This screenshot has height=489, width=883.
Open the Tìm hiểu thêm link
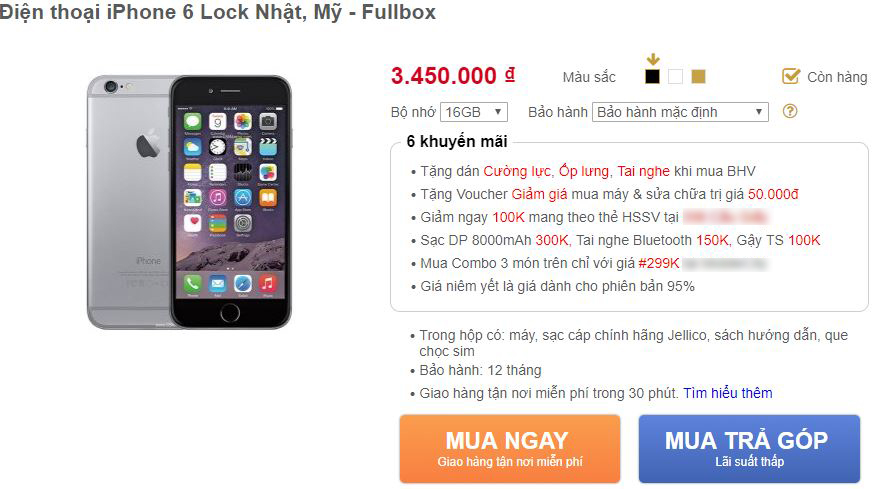[728, 393]
